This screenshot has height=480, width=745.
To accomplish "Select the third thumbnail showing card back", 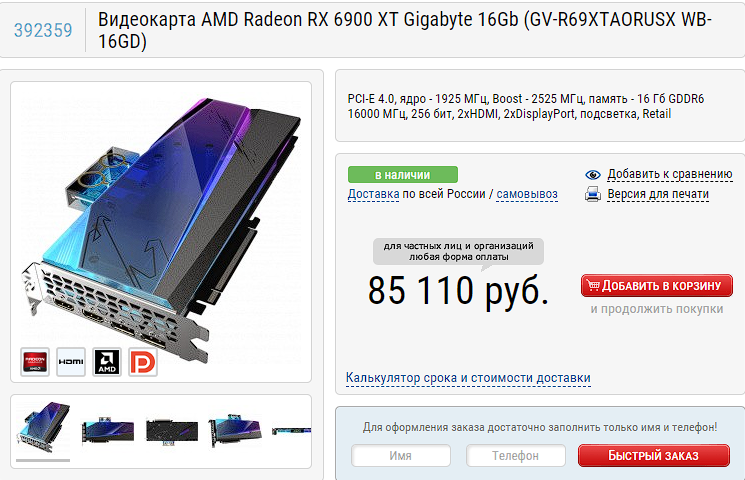I will pos(172,432).
